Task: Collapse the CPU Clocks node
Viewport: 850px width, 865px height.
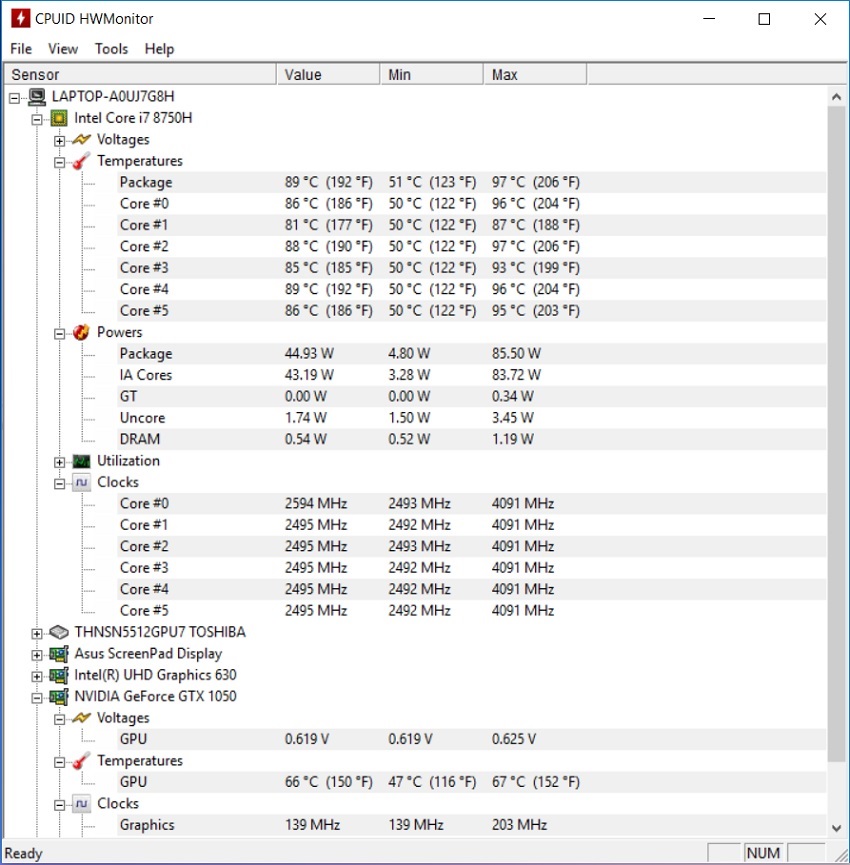Action: coord(60,484)
